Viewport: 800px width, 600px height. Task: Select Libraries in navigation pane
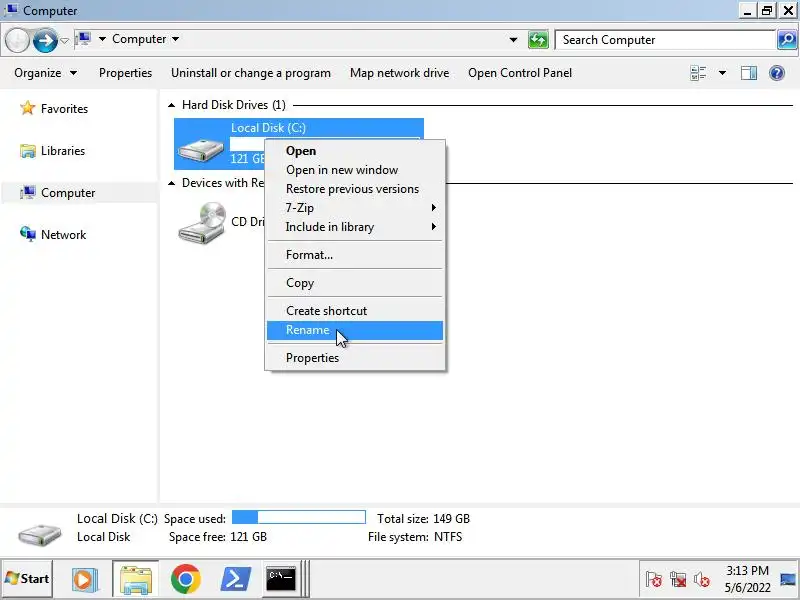(x=53, y=151)
